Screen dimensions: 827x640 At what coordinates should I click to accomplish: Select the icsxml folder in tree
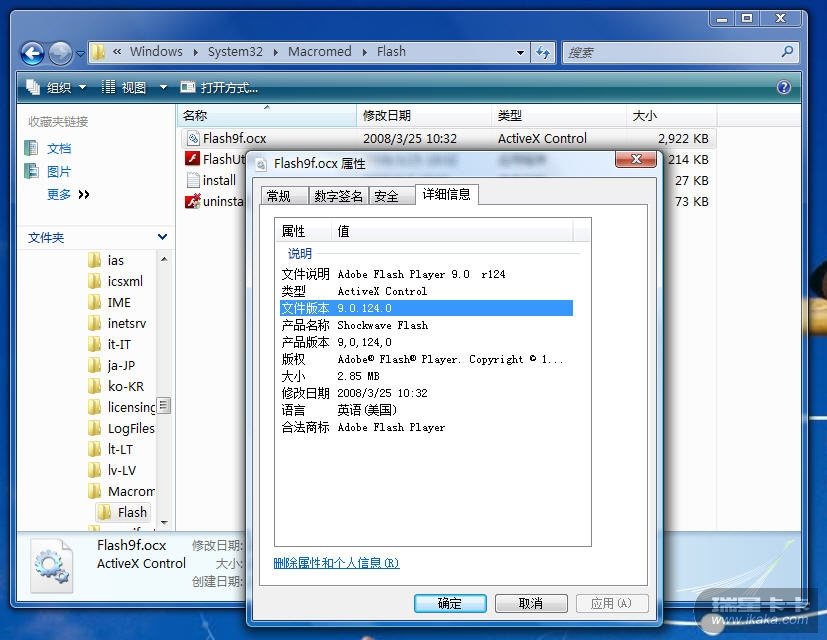click(x=125, y=281)
